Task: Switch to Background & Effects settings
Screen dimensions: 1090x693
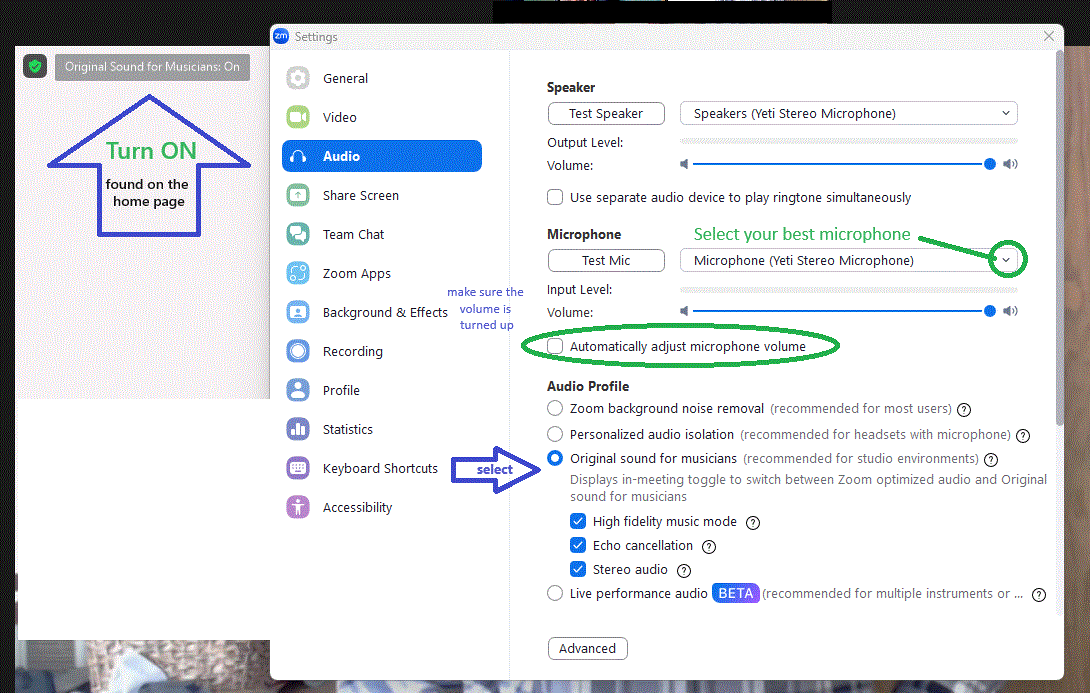Action: point(384,313)
